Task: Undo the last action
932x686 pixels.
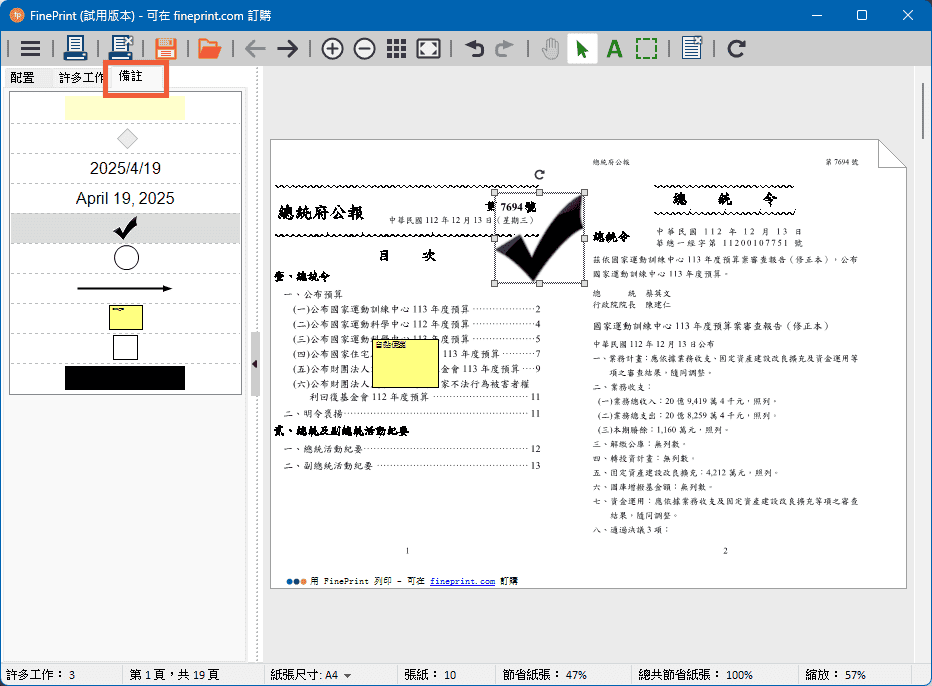Action: coord(474,48)
